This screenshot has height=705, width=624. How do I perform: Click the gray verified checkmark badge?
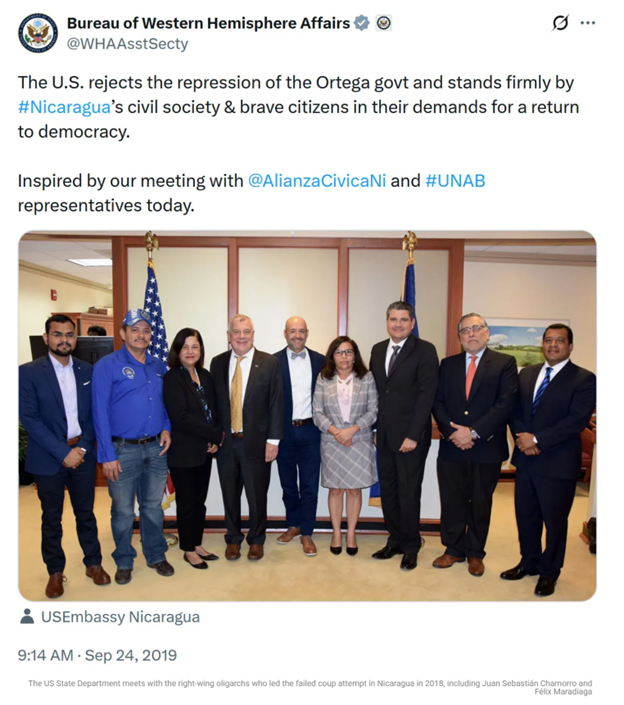point(362,23)
